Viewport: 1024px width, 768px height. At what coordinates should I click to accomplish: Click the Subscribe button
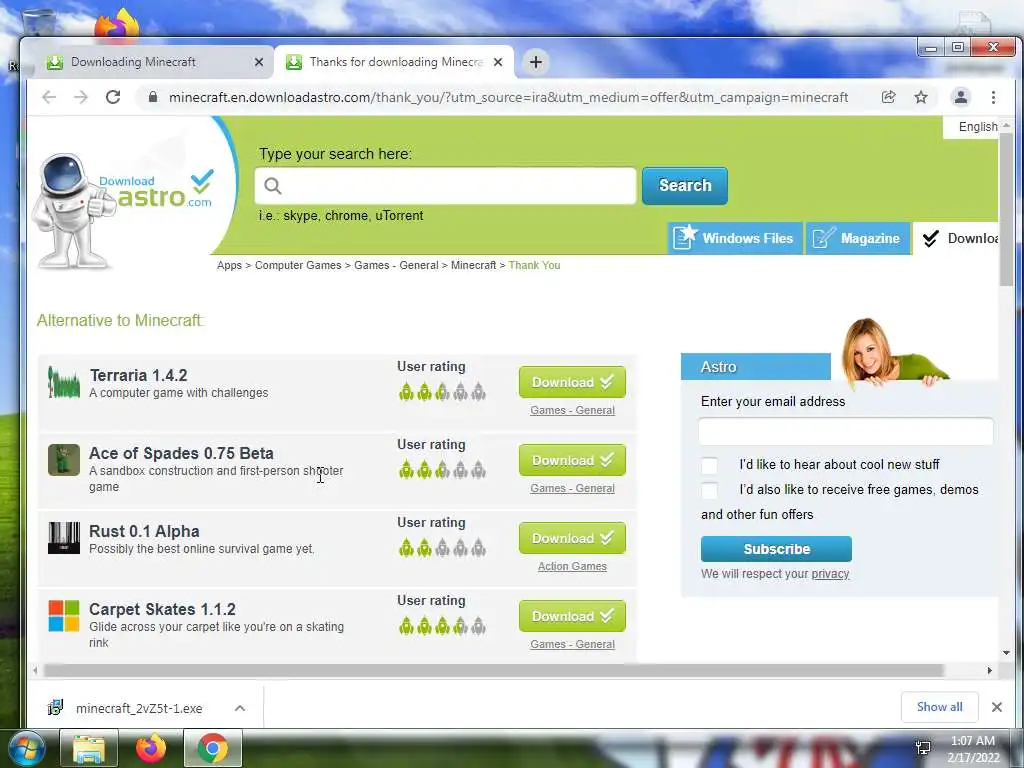tap(776, 549)
